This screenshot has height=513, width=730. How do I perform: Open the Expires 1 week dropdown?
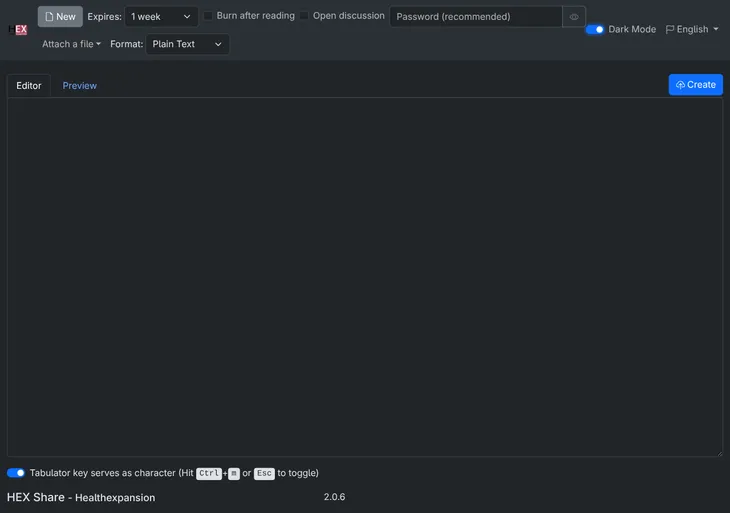click(x=161, y=17)
